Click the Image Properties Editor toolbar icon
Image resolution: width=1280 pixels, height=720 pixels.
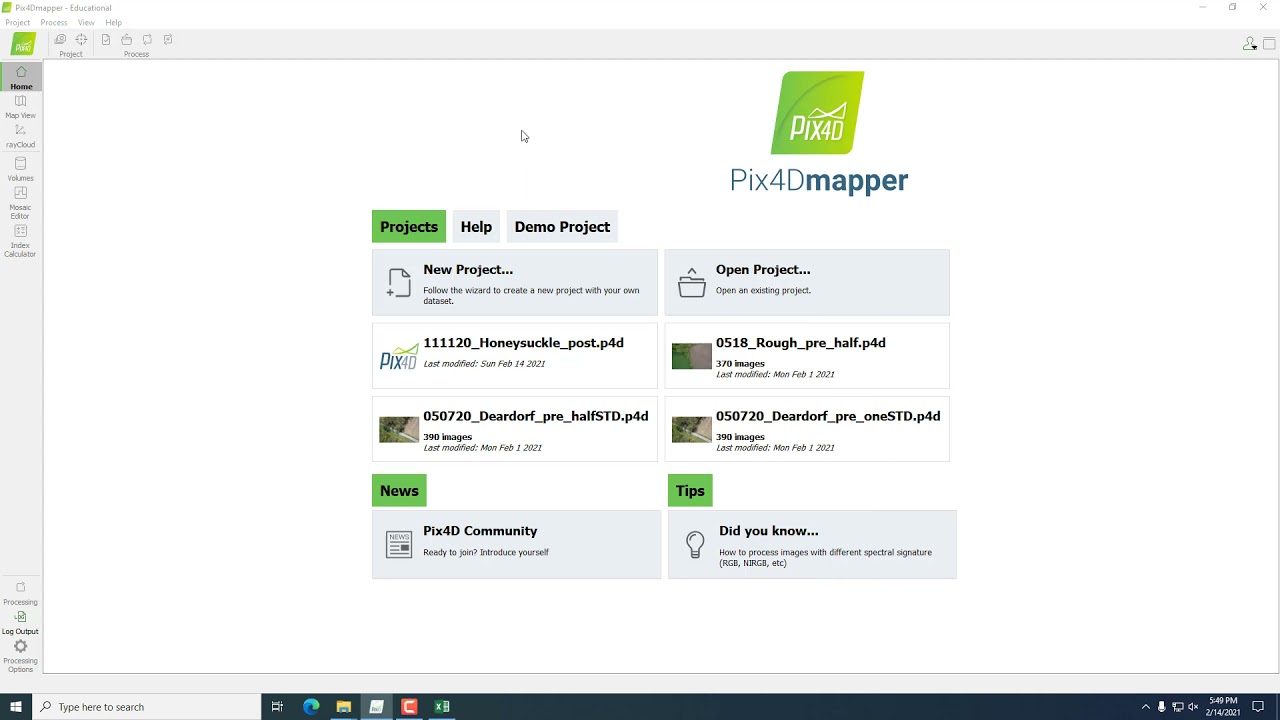pyautogui.click(x=60, y=40)
